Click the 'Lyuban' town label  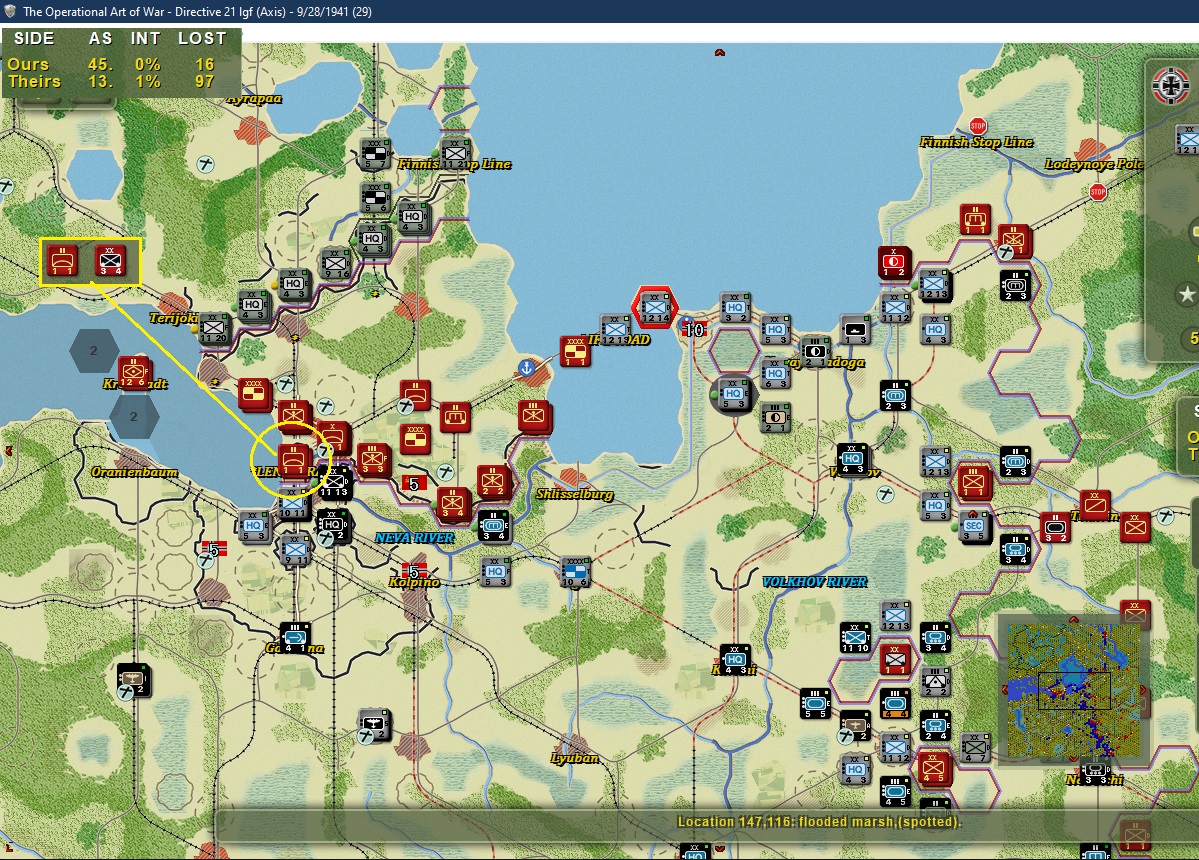tap(574, 758)
